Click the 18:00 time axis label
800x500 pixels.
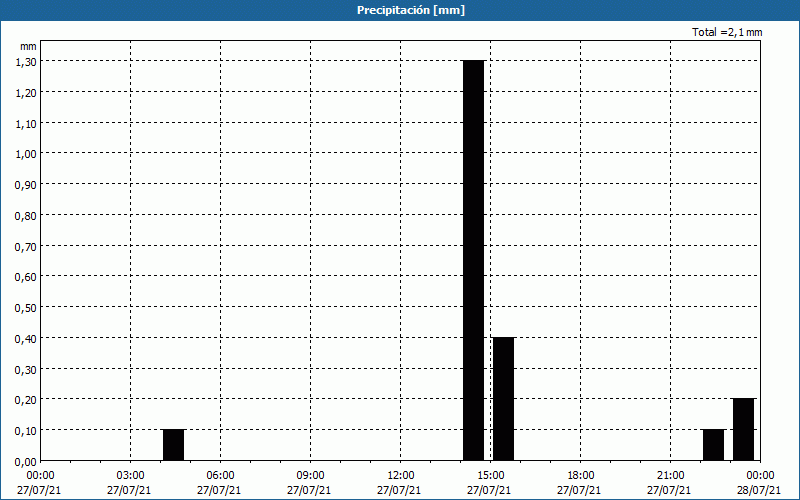(580, 476)
